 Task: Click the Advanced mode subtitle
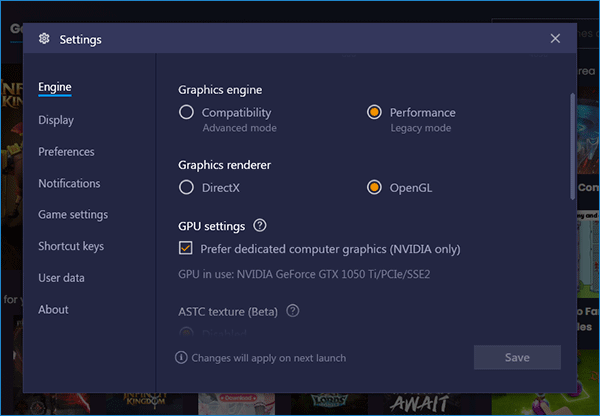(x=240, y=128)
